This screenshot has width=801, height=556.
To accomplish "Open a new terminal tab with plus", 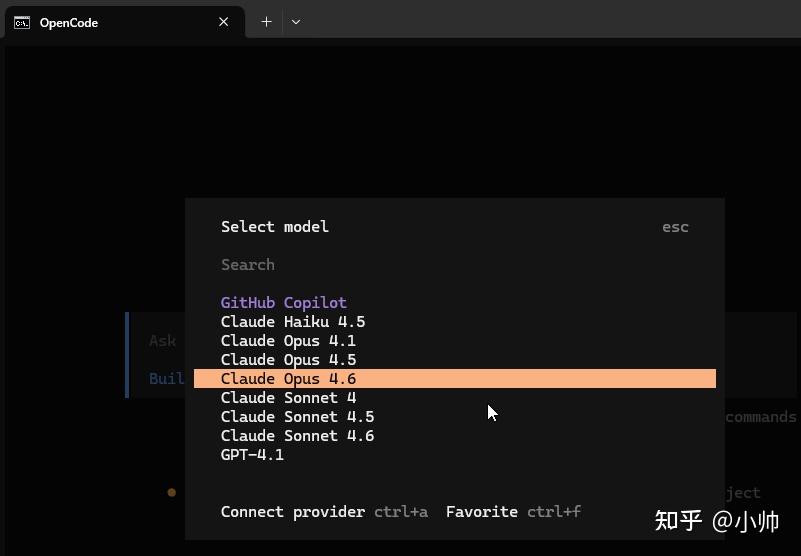I will 266,22.
